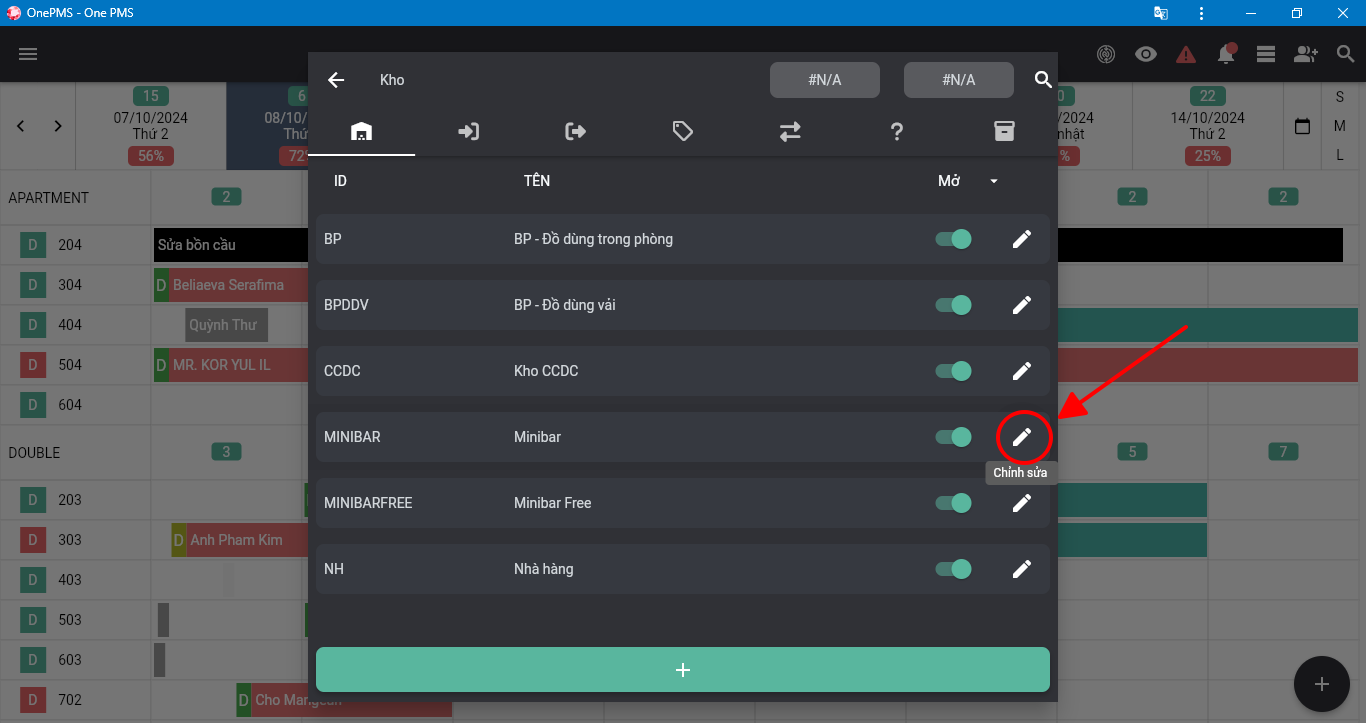Toggle open switch for NH warehouse
The width and height of the screenshot is (1366, 723).
pyautogui.click(x=953, y=569)
